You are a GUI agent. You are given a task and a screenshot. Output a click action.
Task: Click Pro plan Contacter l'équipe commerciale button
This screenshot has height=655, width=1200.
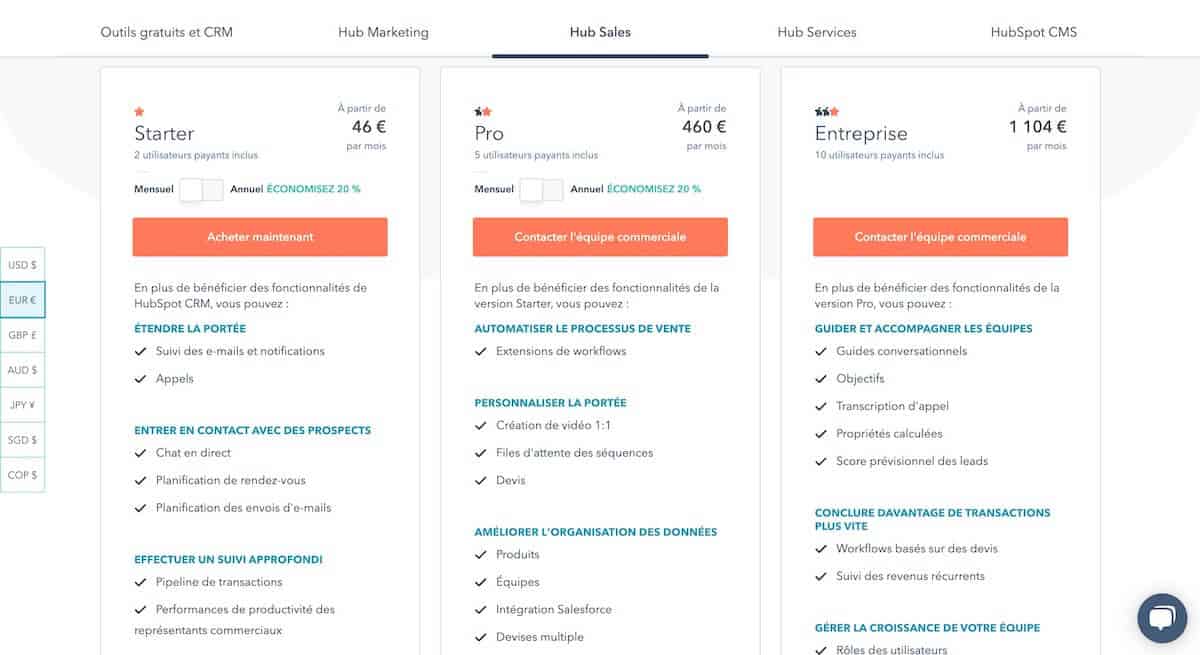pyautogui.click(x=600, y=237)
